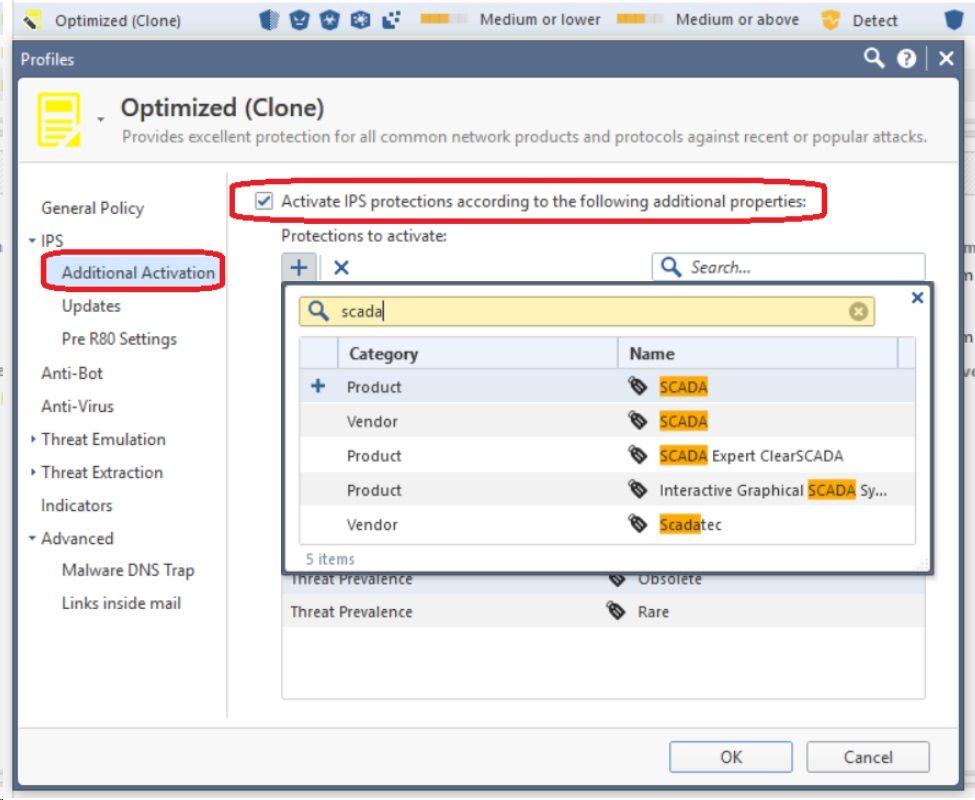Uncheck Activate IPS protections checkbox
The image size is (975, 800).
pos(264,201)
